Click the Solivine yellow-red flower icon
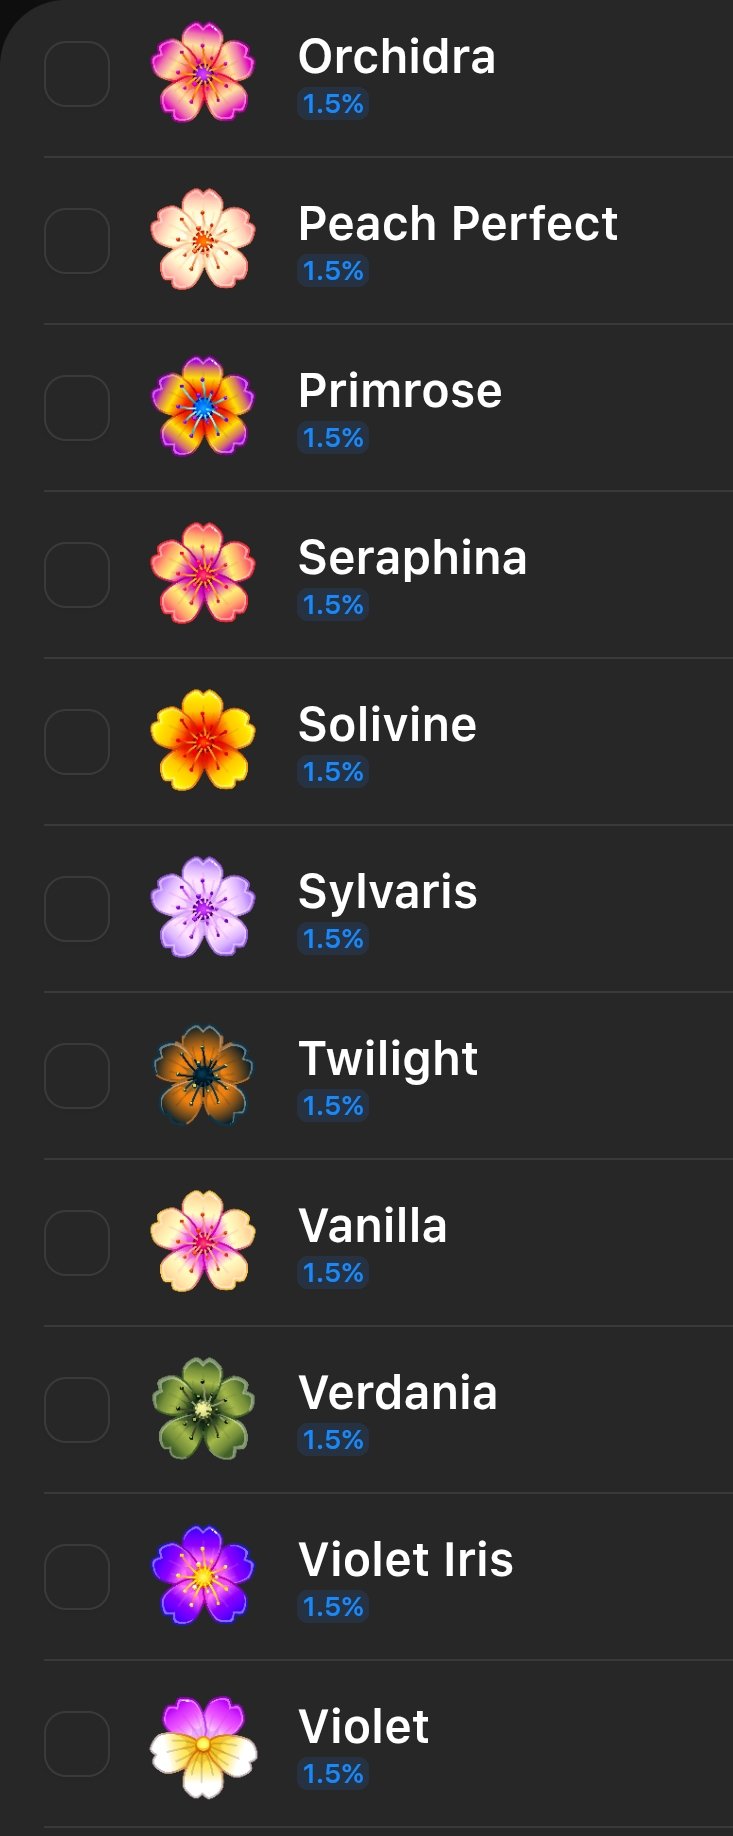Screen dimensions: 733x1836 tap(203, 741)
